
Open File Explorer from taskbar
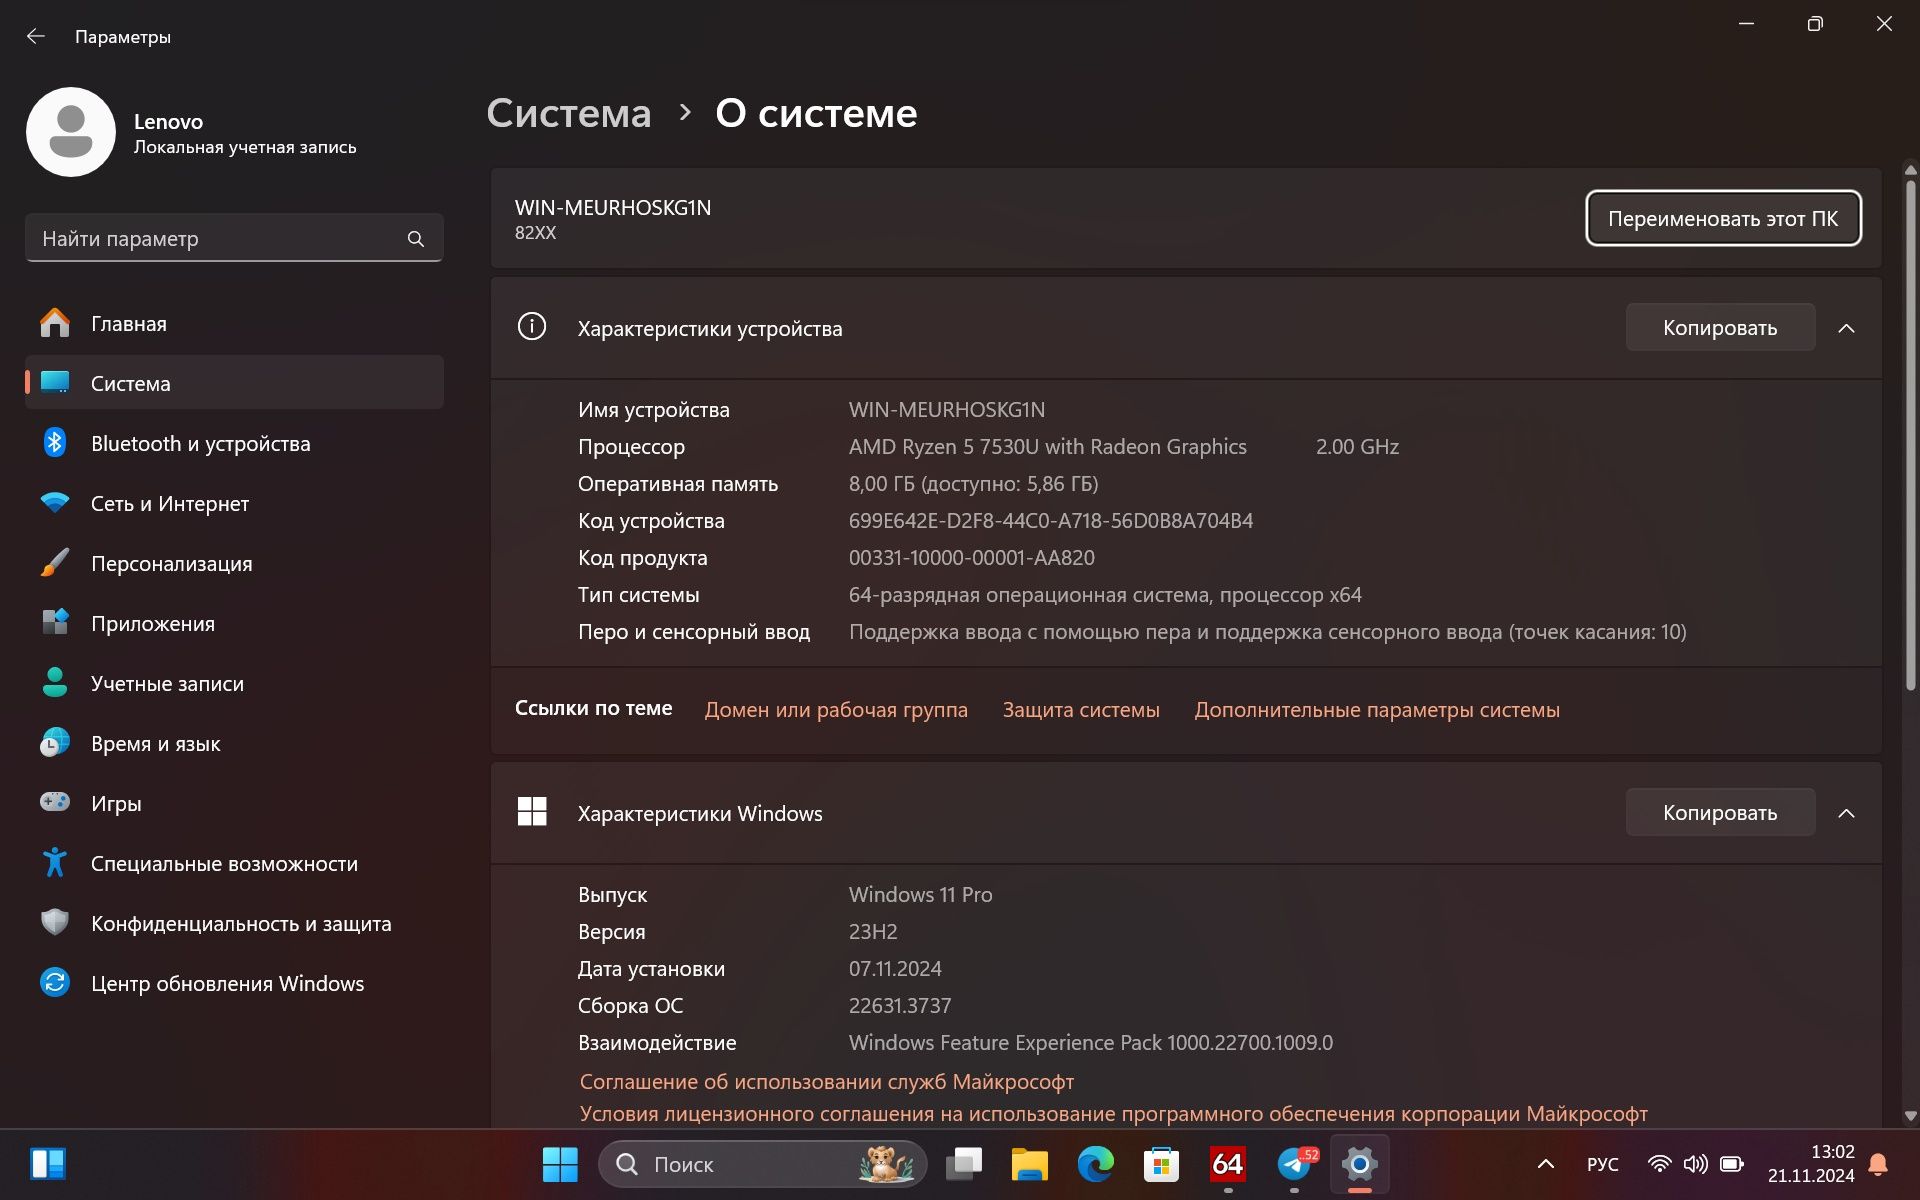coord(1029,1164)
